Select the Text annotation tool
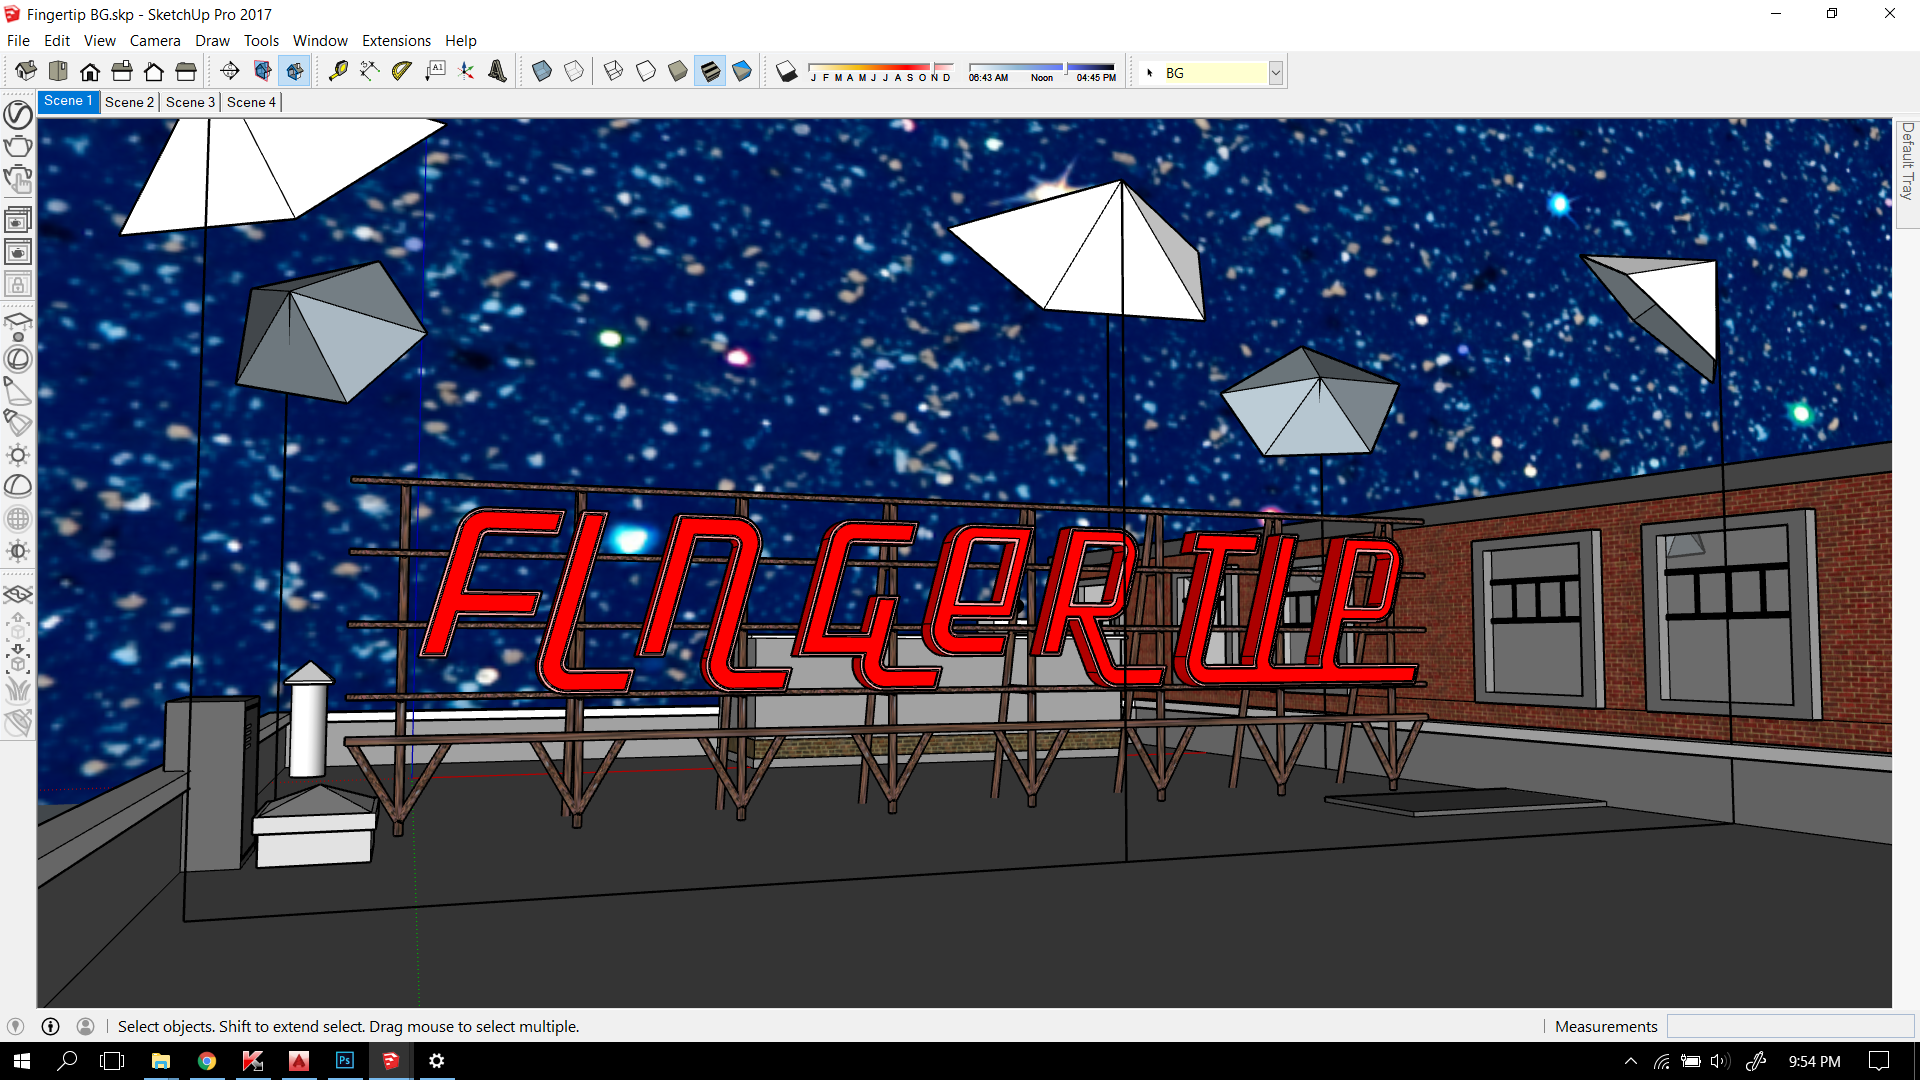Image resolution: width=1920 pixels, height=1080 pixels. [436, 70]
